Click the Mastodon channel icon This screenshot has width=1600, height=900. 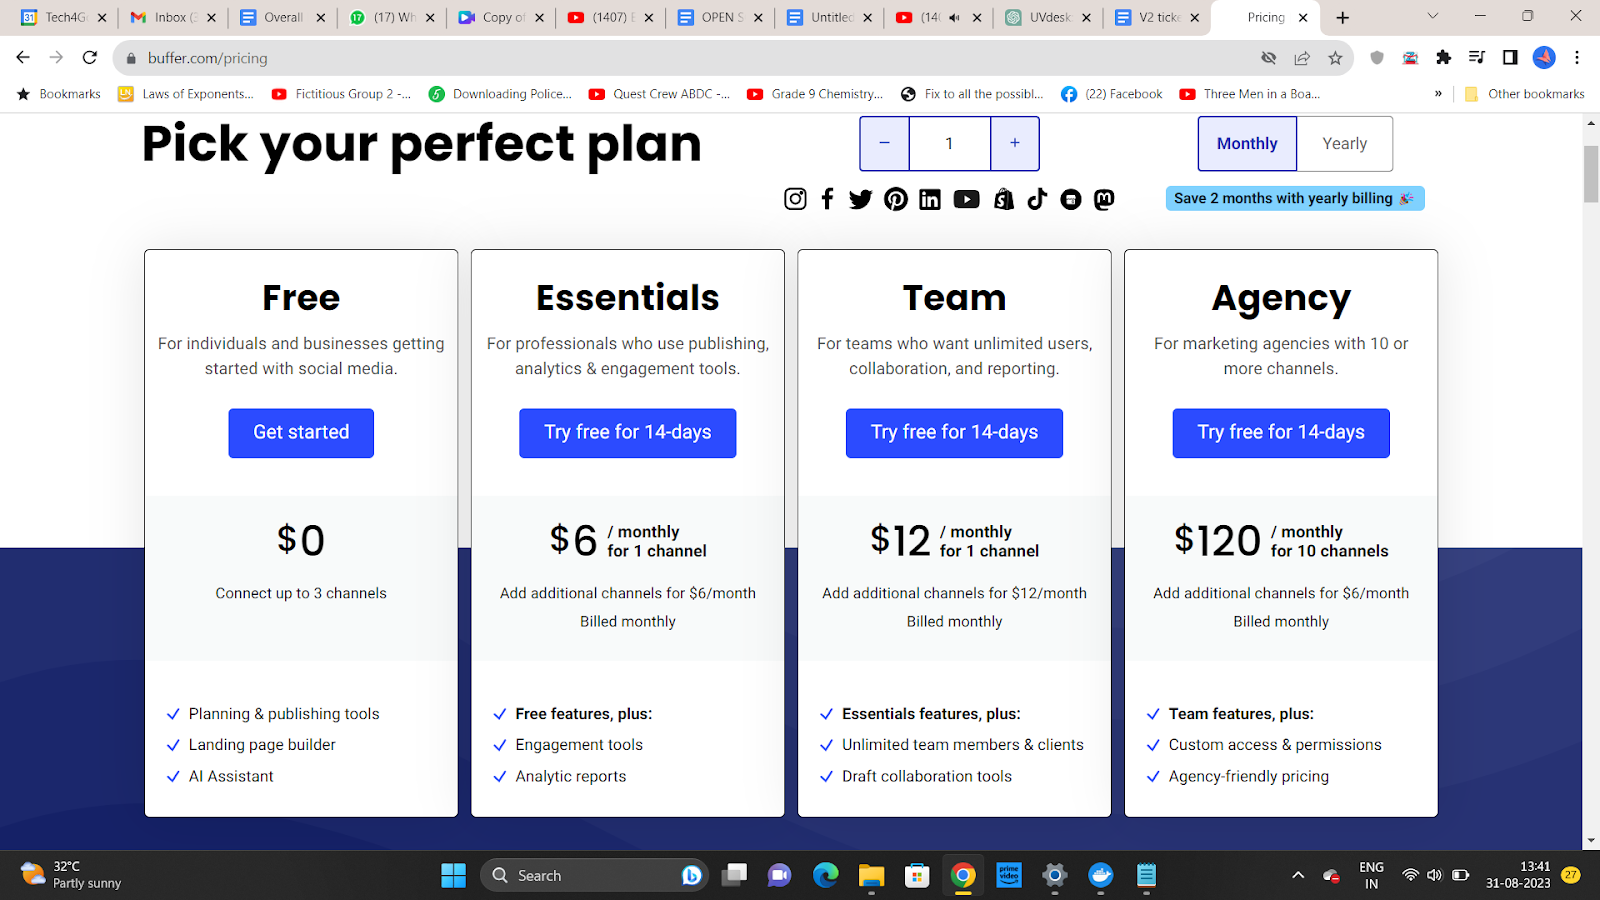coord(1104,199)
